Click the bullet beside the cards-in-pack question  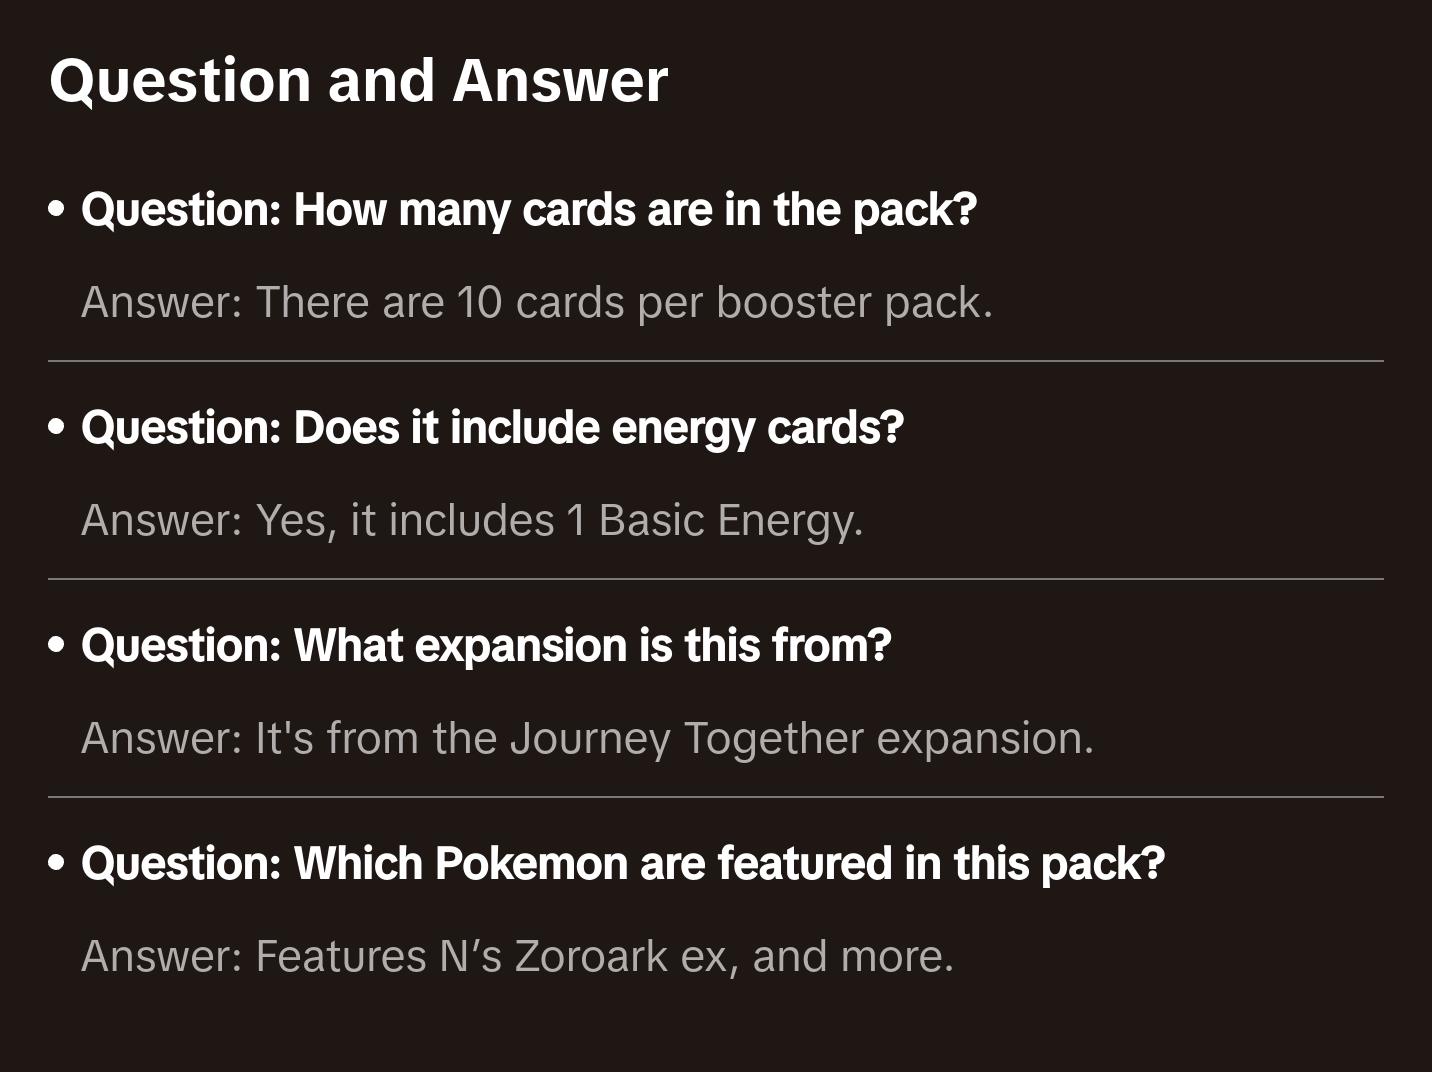pyautogui.click(x=57, y=210)
